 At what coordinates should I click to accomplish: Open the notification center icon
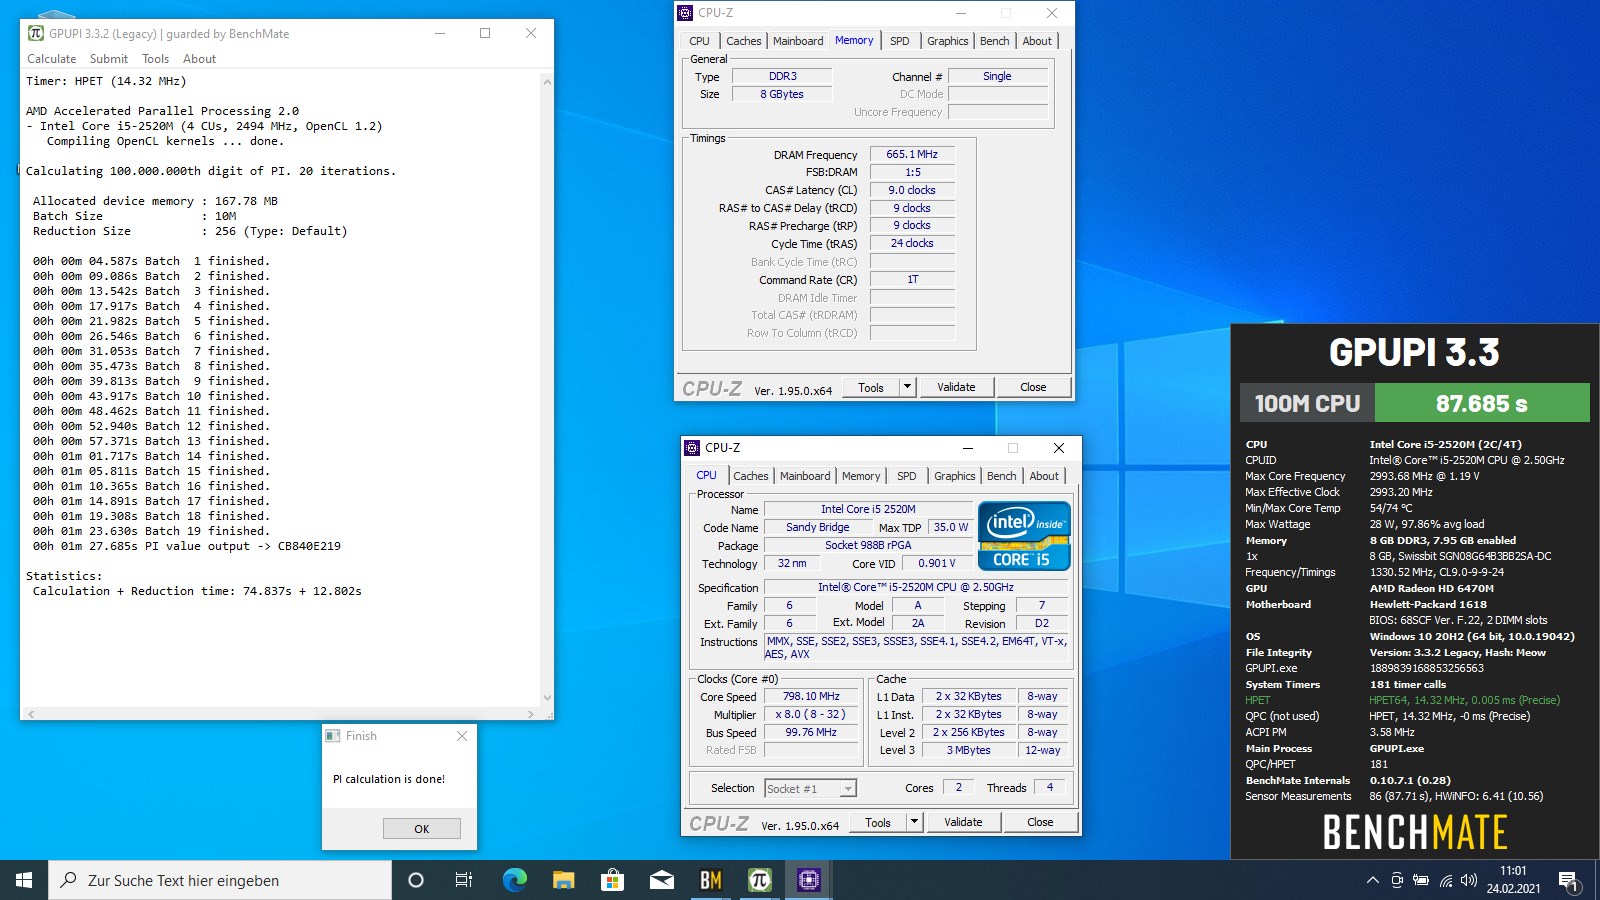tap(1568, 881)
